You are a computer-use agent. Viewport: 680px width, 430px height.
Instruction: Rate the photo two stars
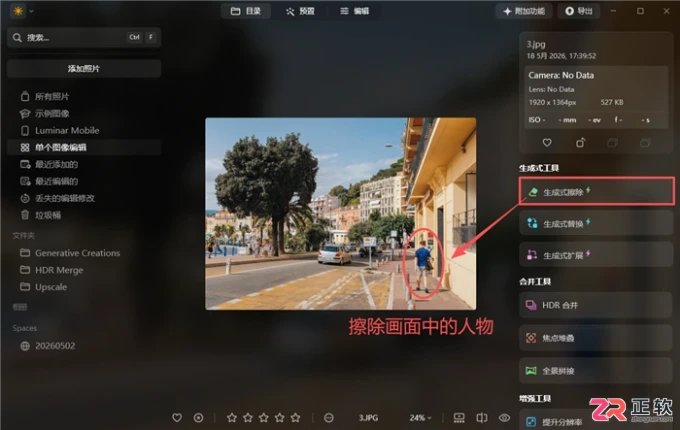pyautogui.click(x=248, y=418)
